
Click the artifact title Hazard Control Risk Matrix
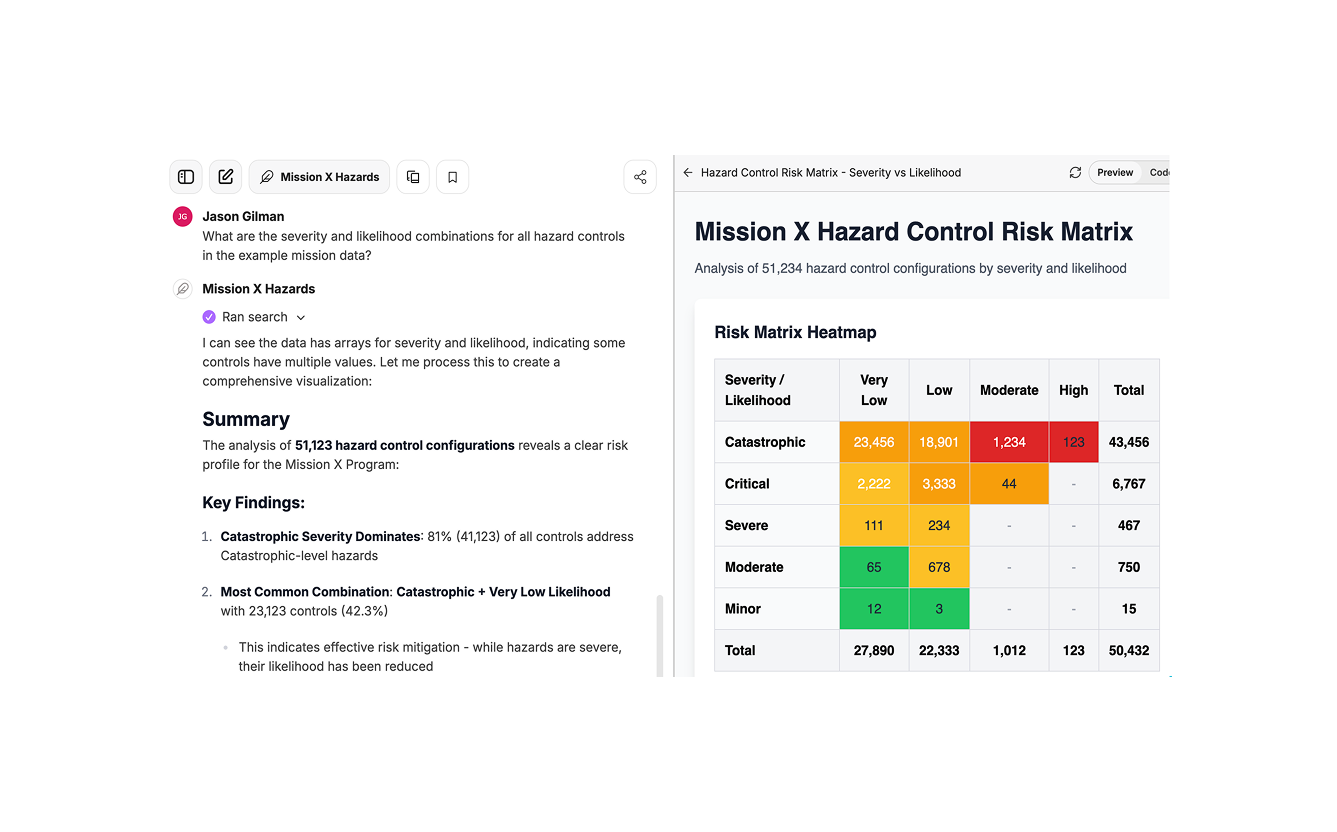pyautogui.click(x=830, y=172)
